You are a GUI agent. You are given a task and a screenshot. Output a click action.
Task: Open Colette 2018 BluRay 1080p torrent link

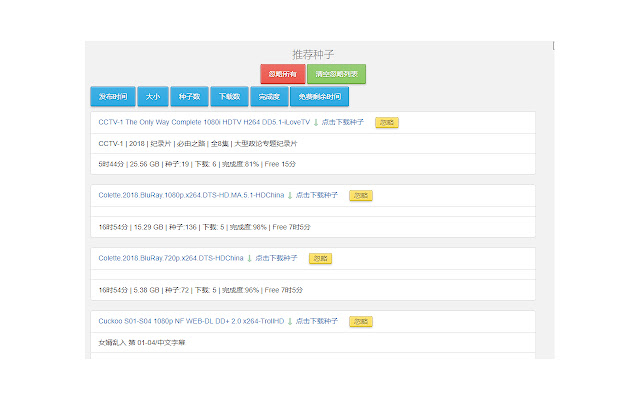(191, 195)
